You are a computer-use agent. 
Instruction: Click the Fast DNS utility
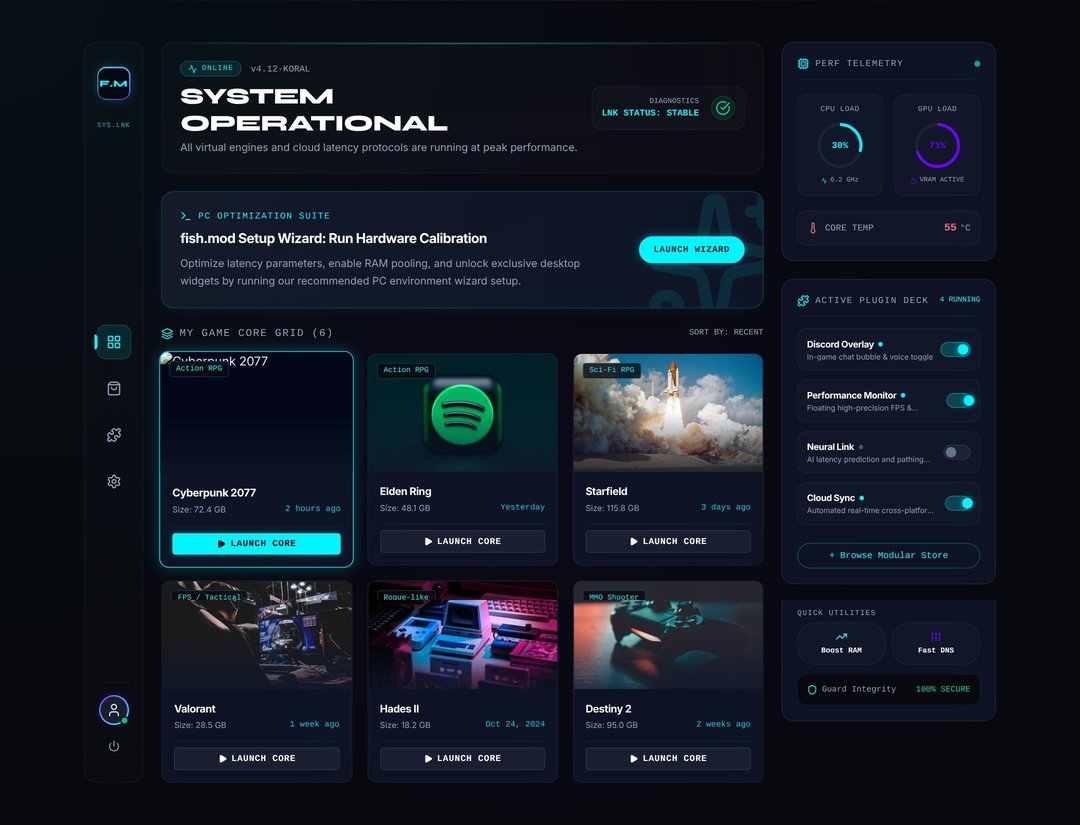pyautogui.click(x=935, y=643)
